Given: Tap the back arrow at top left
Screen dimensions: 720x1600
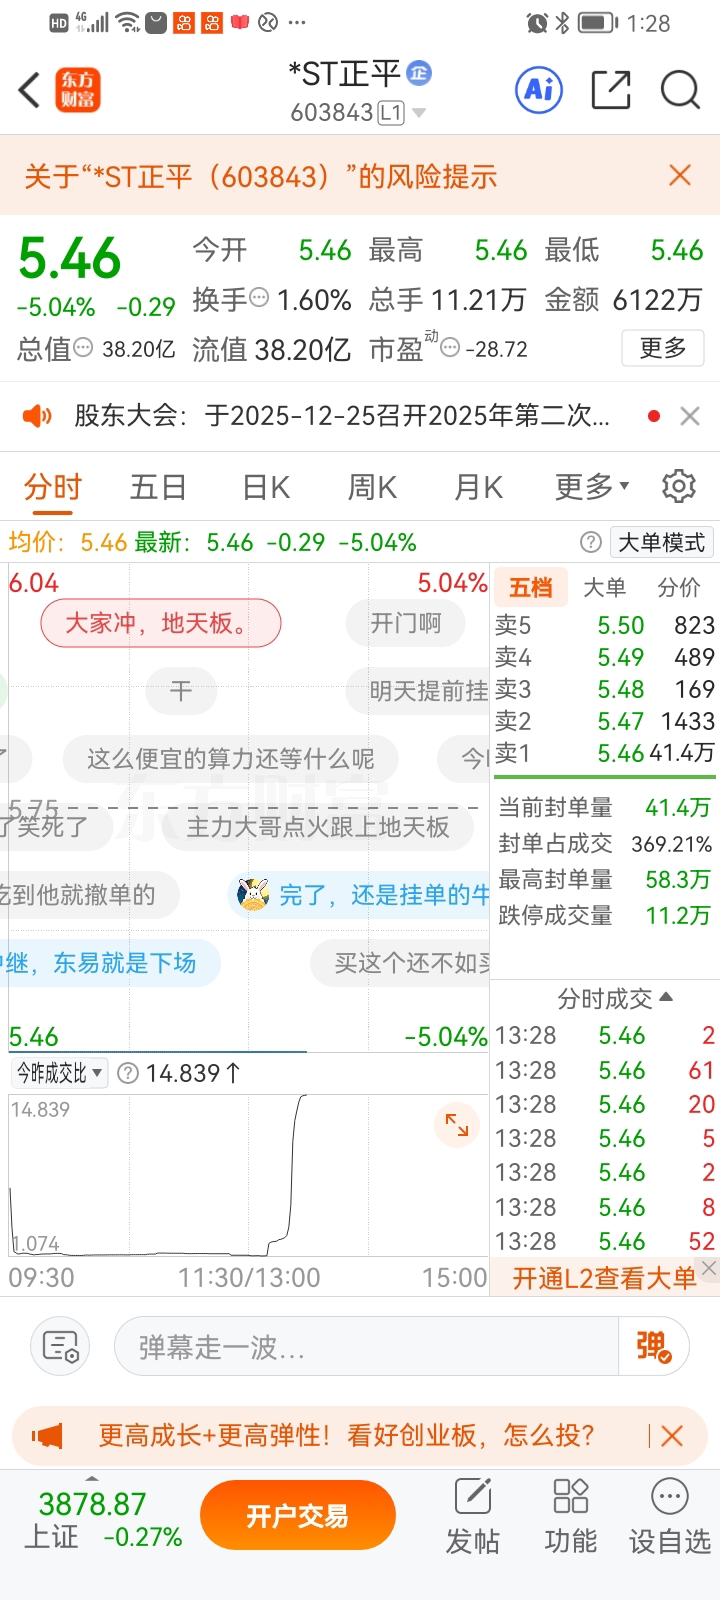Looking at the screenshot, I should click(x=30, y=90).
